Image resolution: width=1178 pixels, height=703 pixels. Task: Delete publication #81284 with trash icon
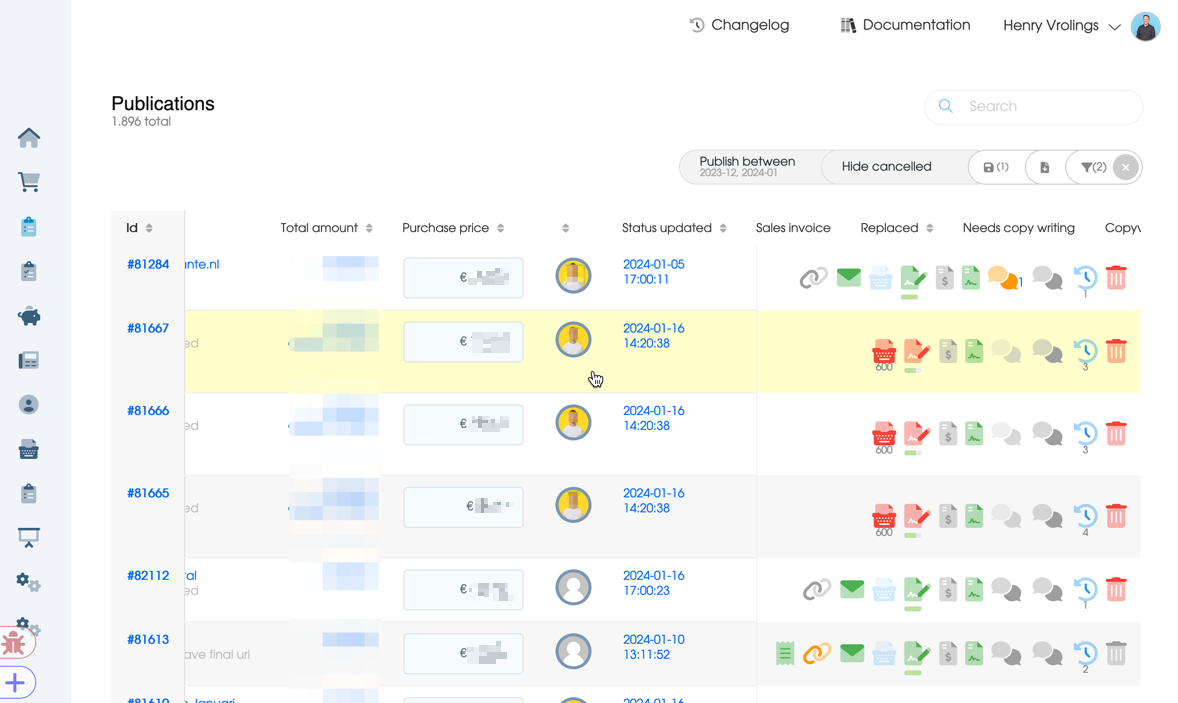(x=1116, y=277)
